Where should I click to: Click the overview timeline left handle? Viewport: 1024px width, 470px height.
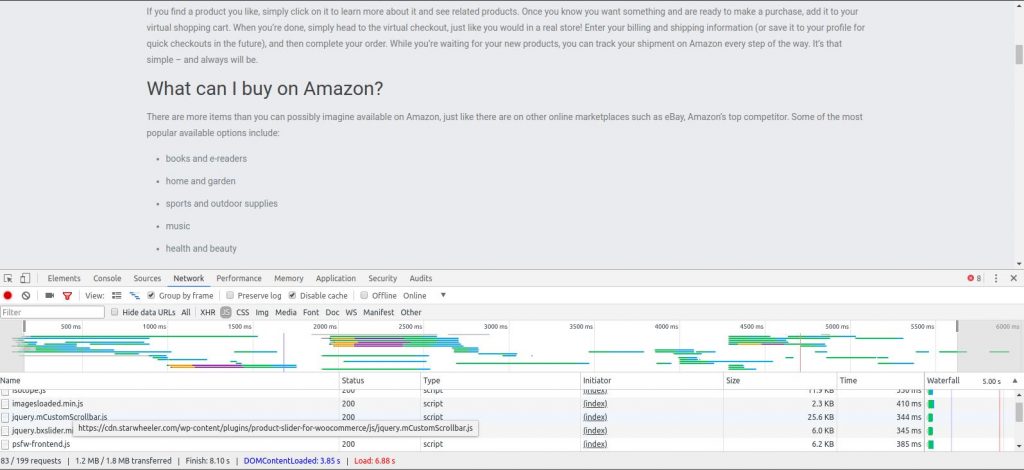point(24,326)
